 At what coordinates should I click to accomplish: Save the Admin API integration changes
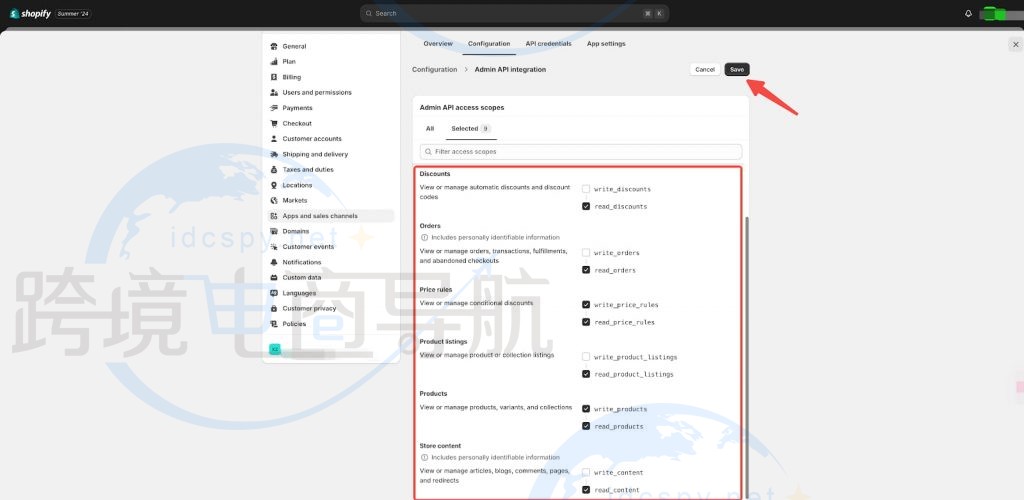click(x=737, y=69)
